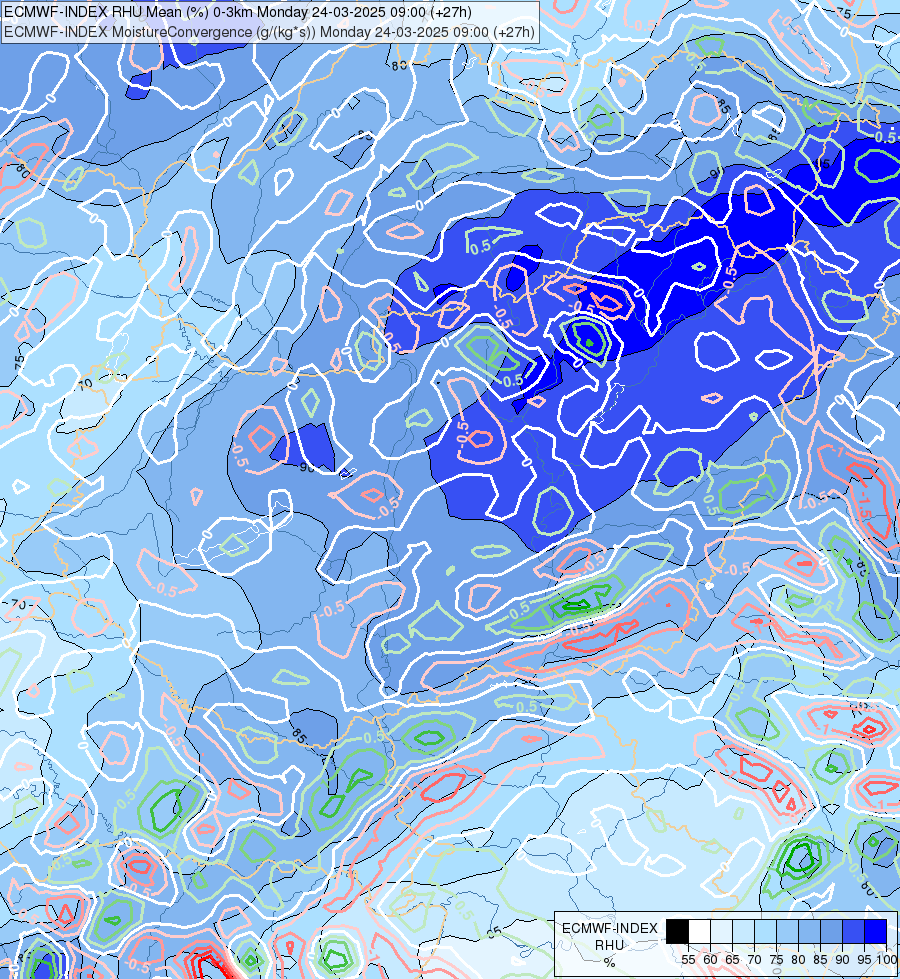
Task: Click the 80–85 humidity legend swatch
Action: pos(809,931)
